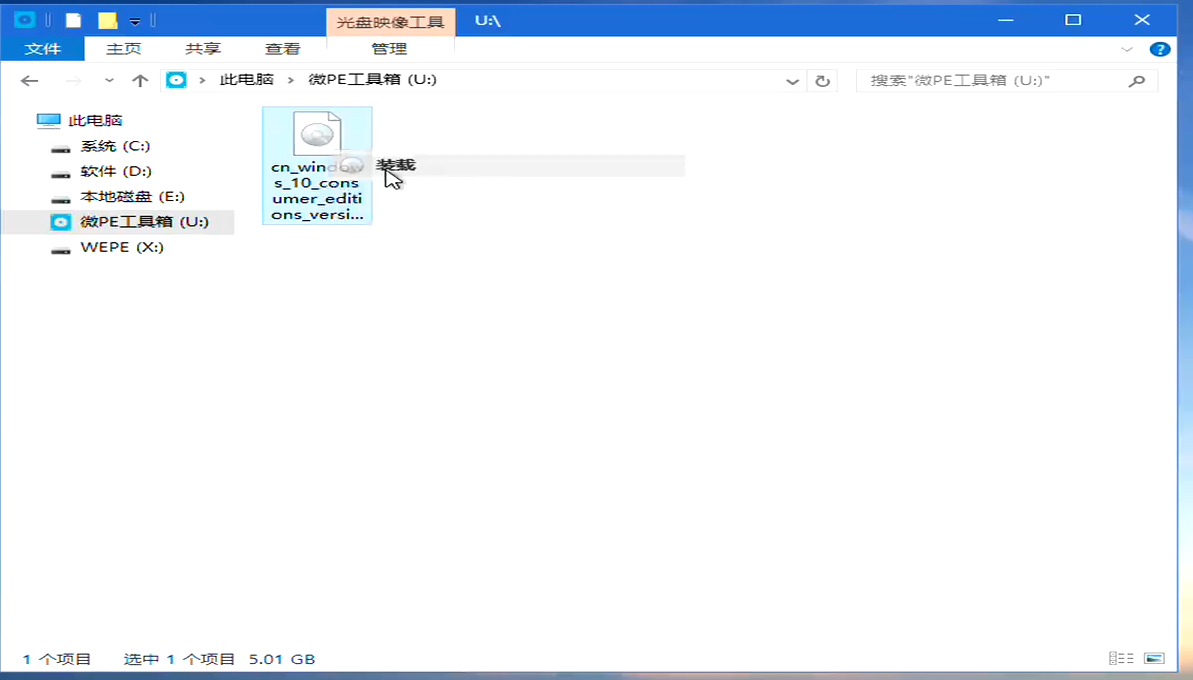This screenshot has height=680, width=1193.
Task: Click the search magnifier icon
Action: click(1137, 81)
